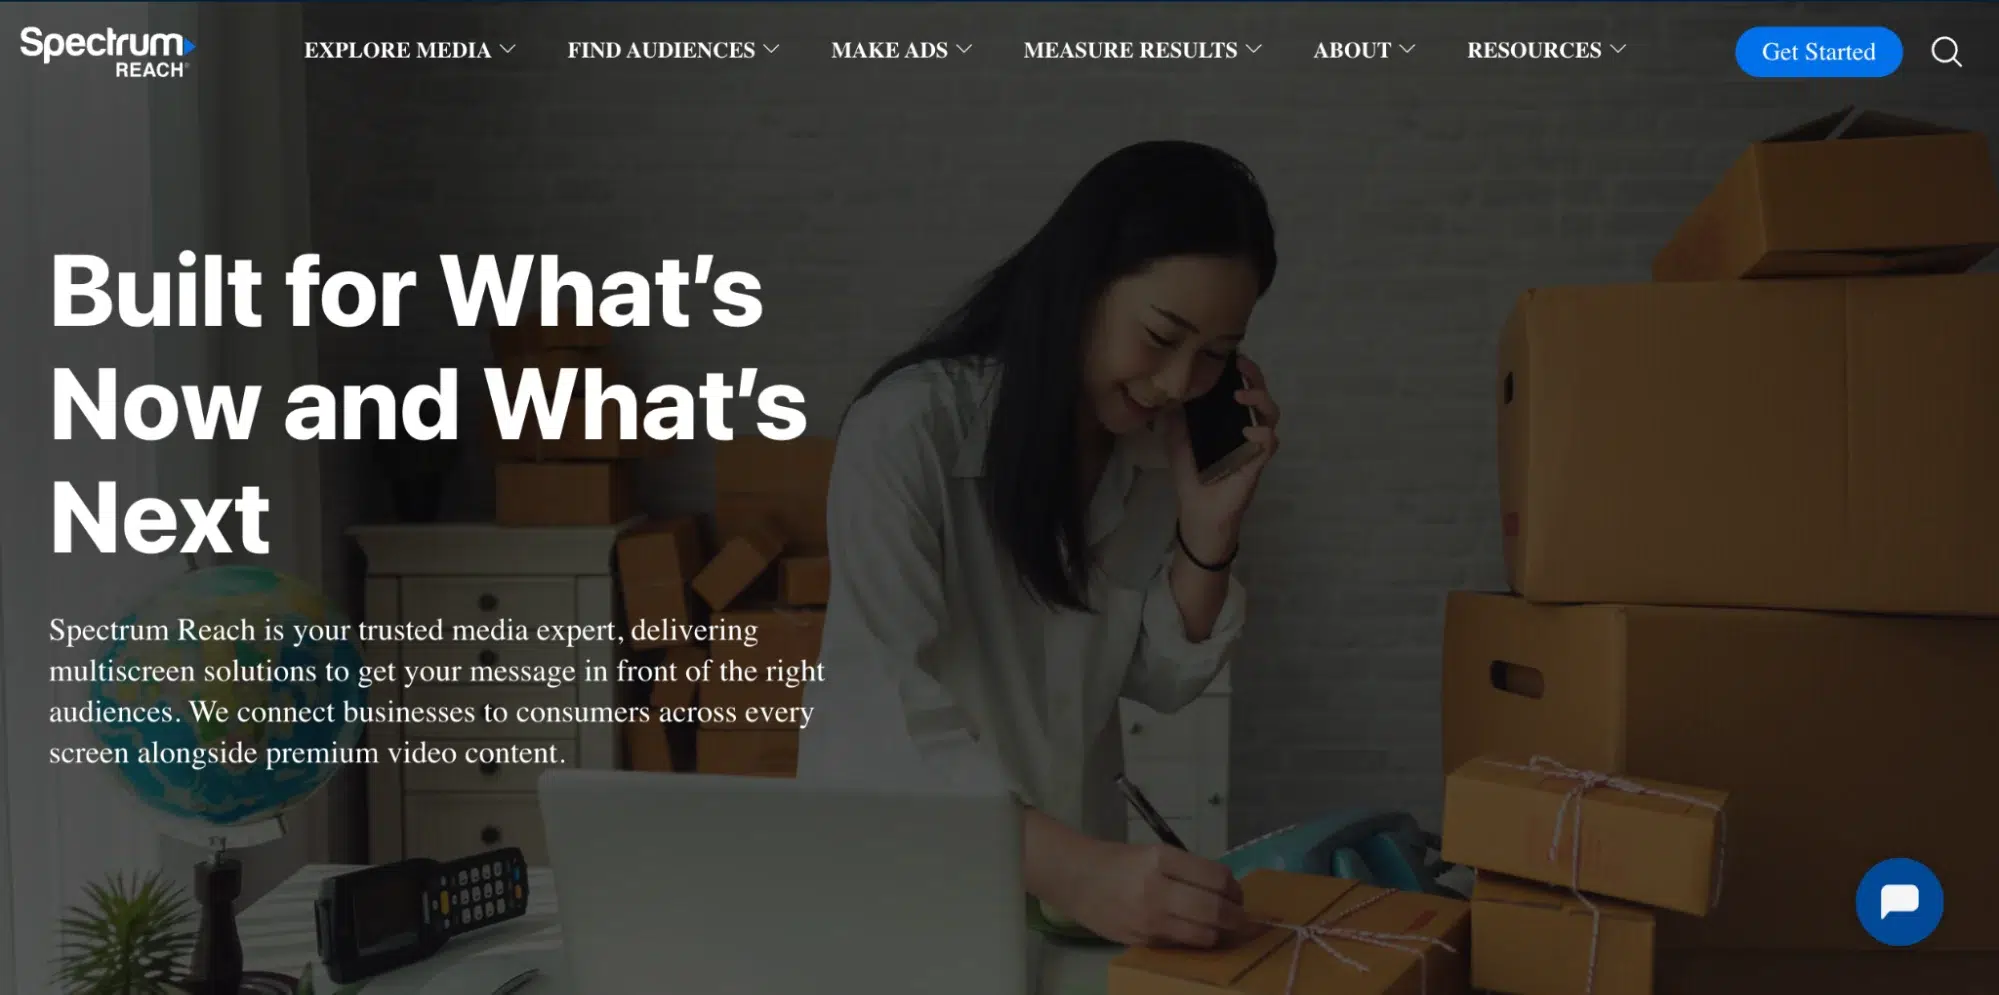The width and height of the screenshot is (1999, 995).
Task: Click the Spectrum Reach description paragraph
Action: pos(437,691)
